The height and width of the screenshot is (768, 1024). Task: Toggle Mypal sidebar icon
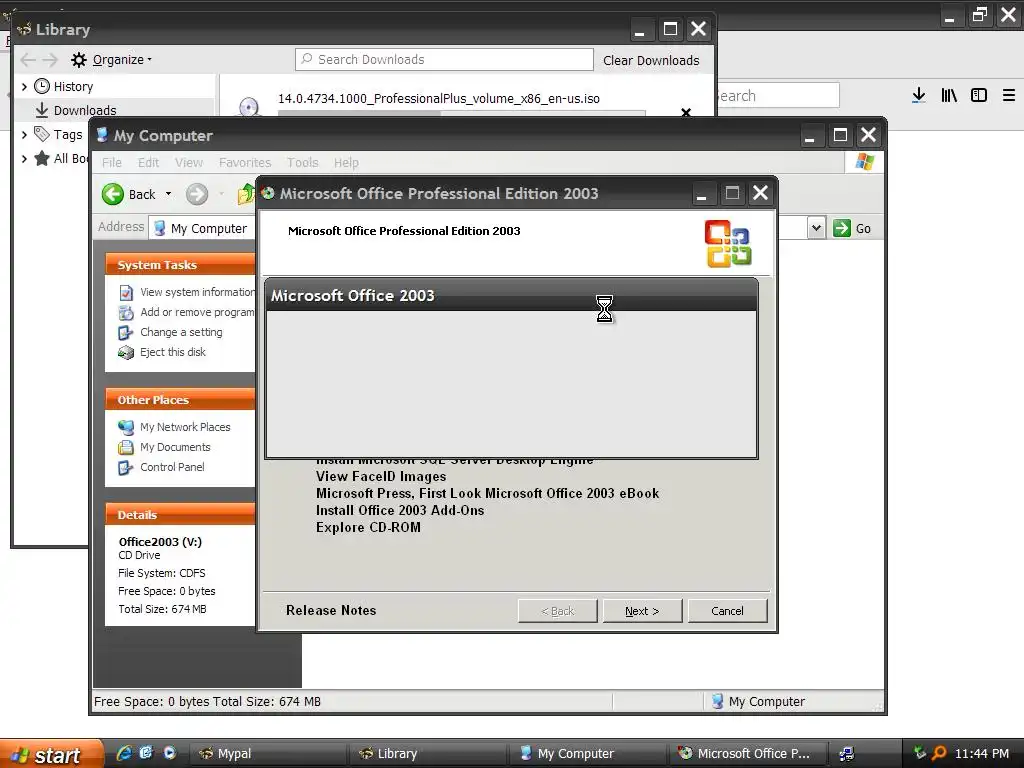(x=979, y=95)
